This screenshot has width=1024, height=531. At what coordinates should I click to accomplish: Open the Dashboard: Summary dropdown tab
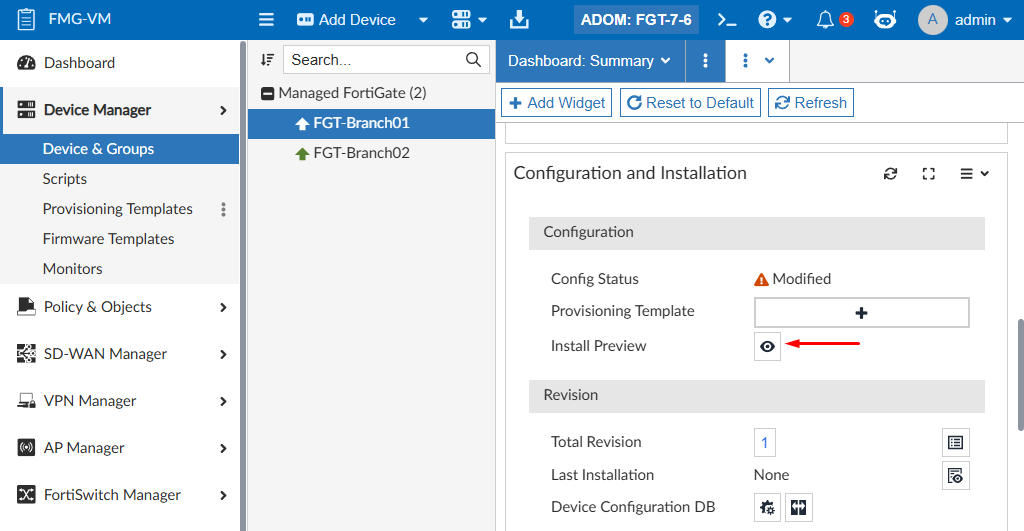pos(590,61)
